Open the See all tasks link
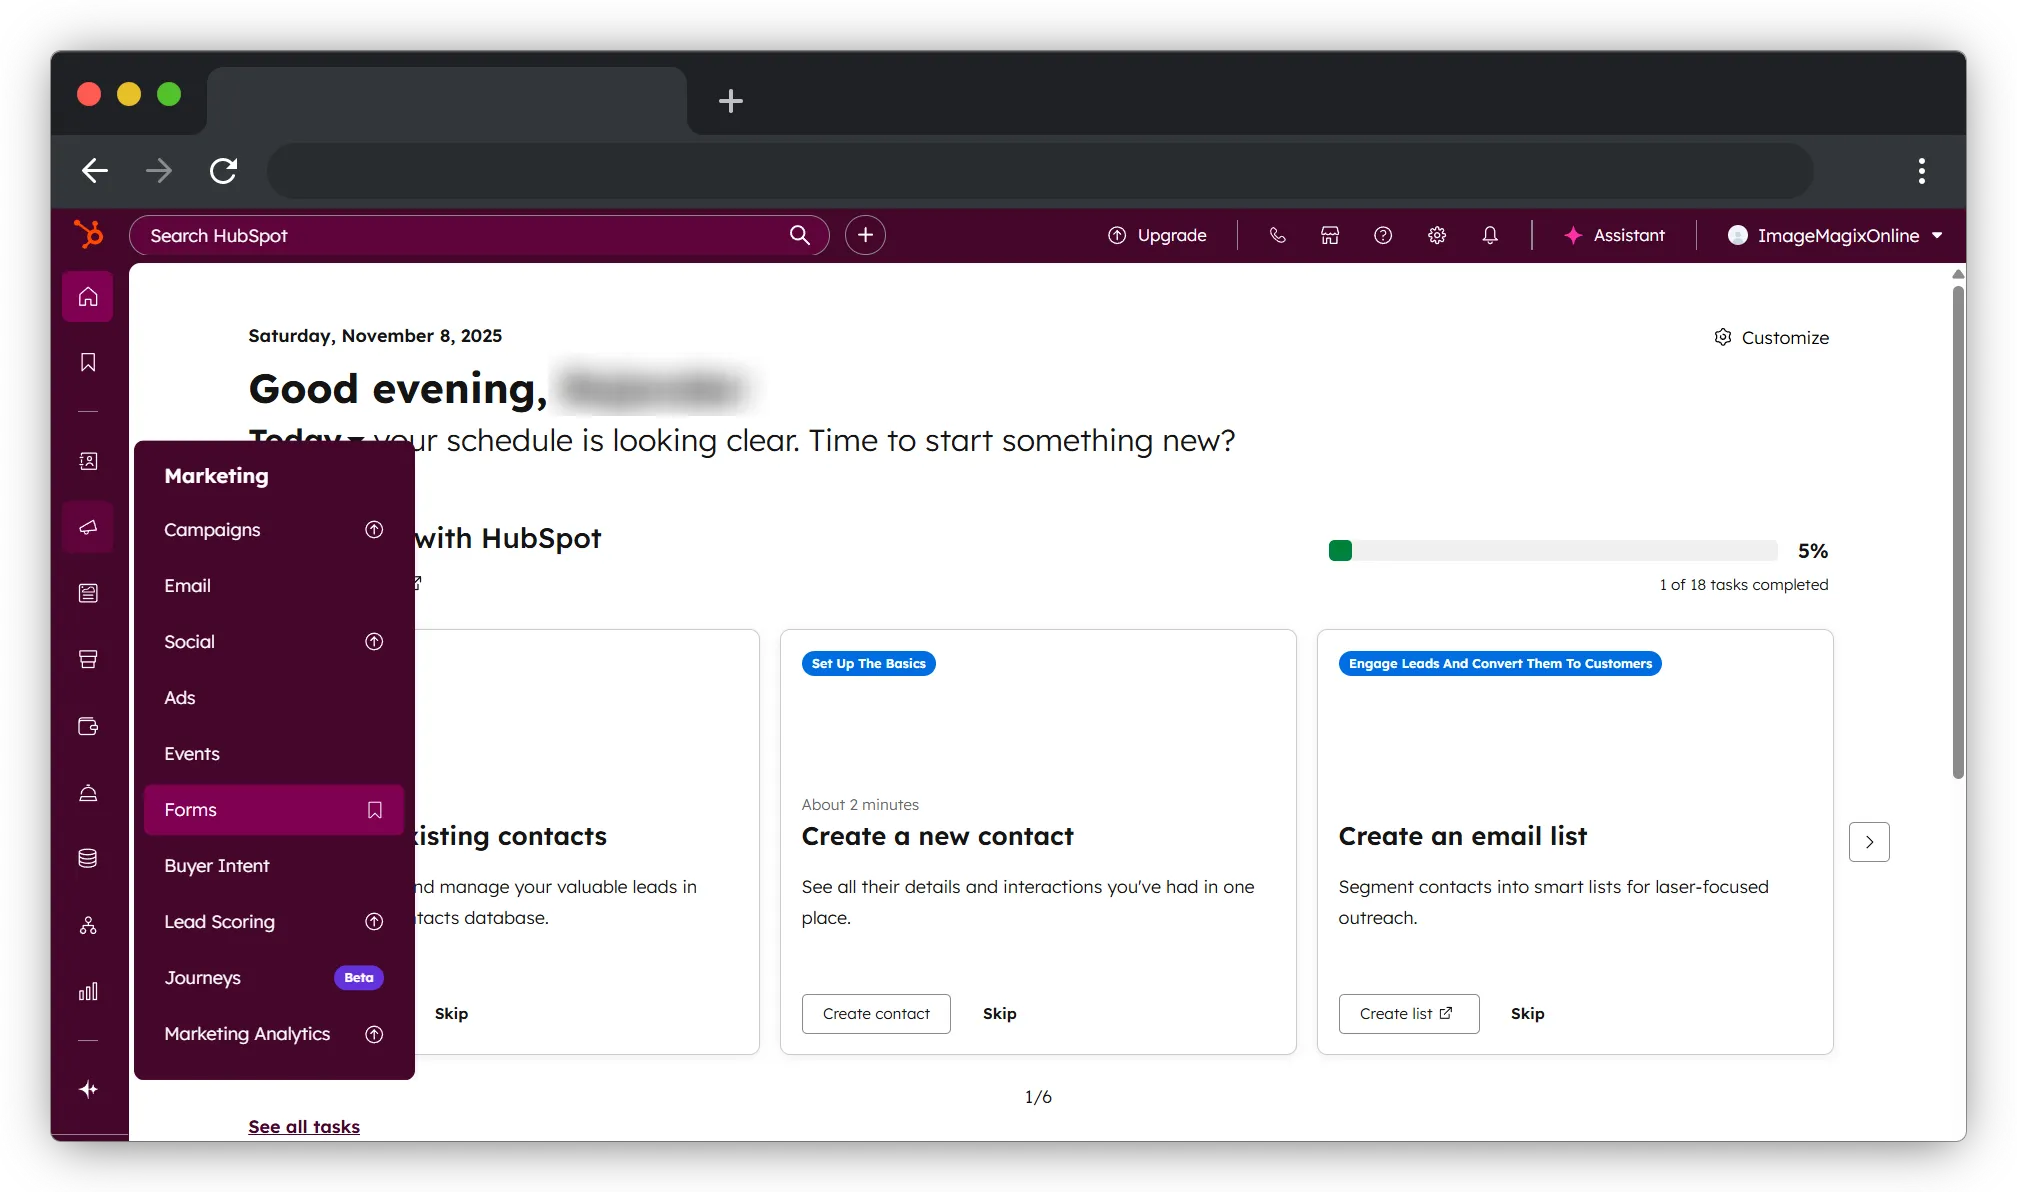The image size is (2017, 1192). pyautogui.click(x=303, y=1126)
